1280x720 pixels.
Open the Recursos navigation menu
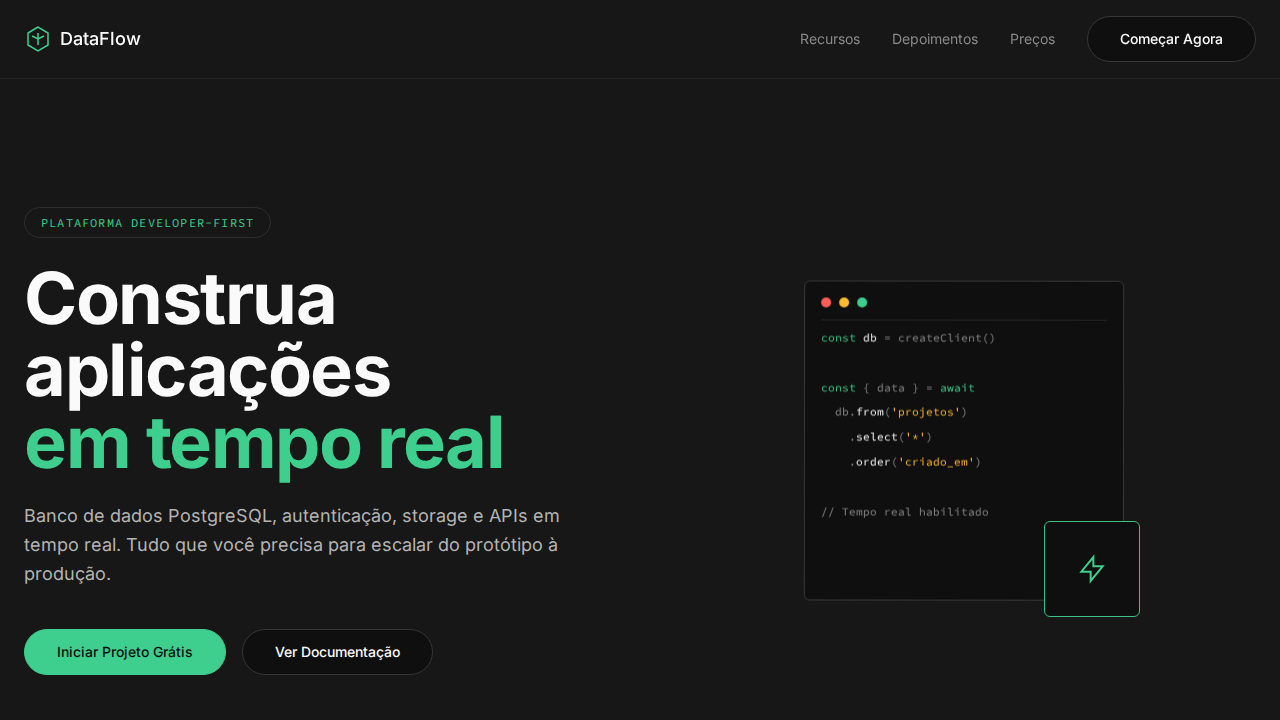tap(829, 39)
